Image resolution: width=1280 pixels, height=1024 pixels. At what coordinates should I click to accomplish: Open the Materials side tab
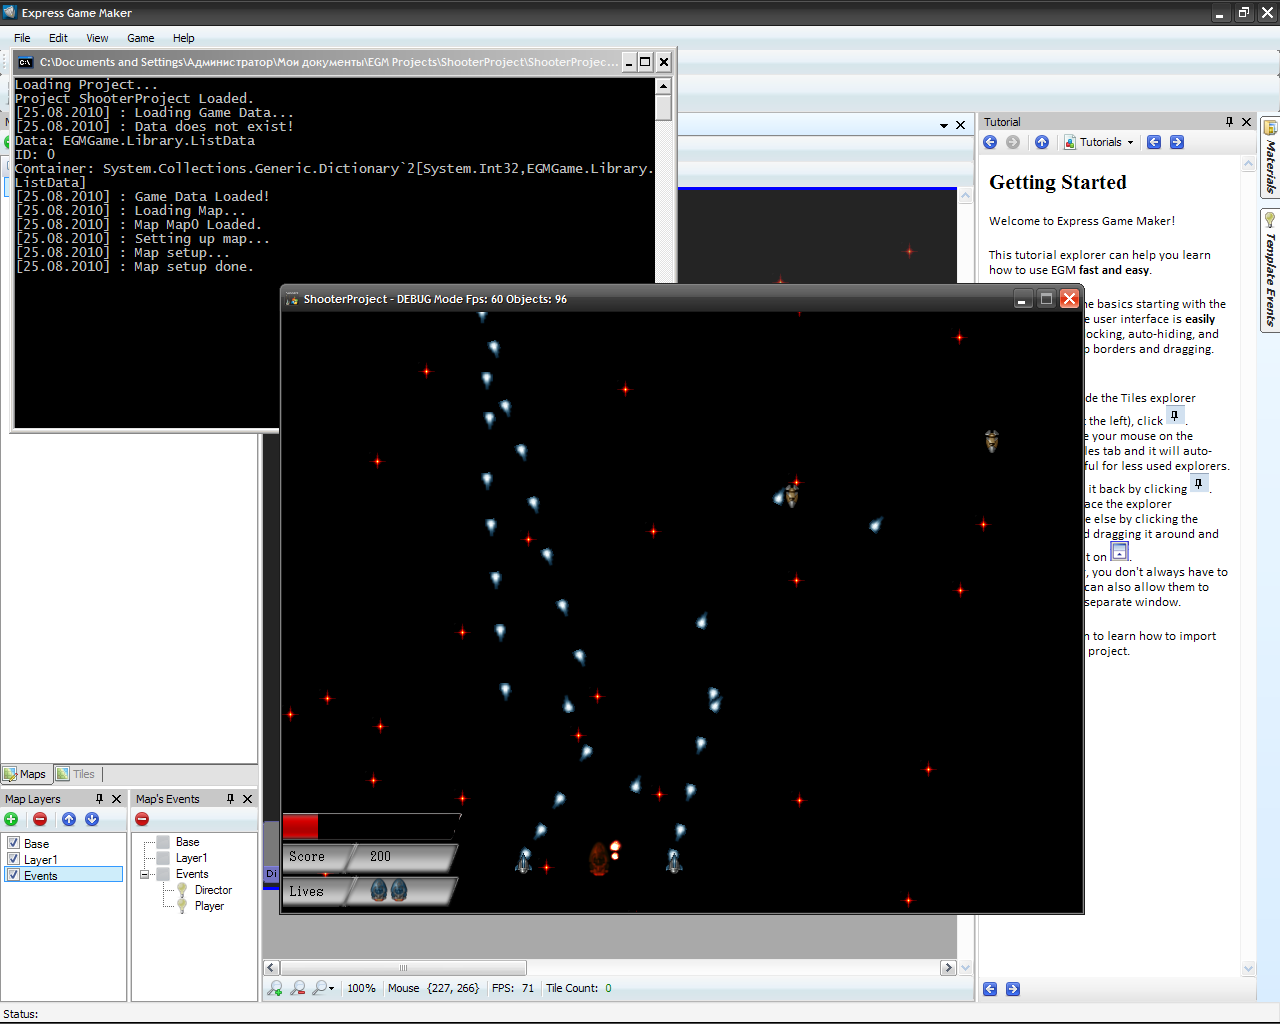[x=1270, y=156]
